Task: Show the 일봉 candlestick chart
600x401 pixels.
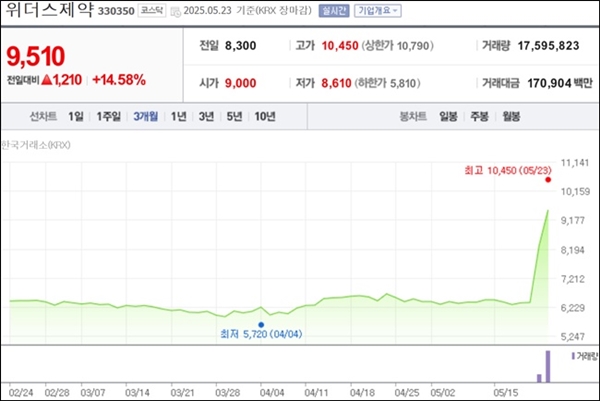Action: 448,116
